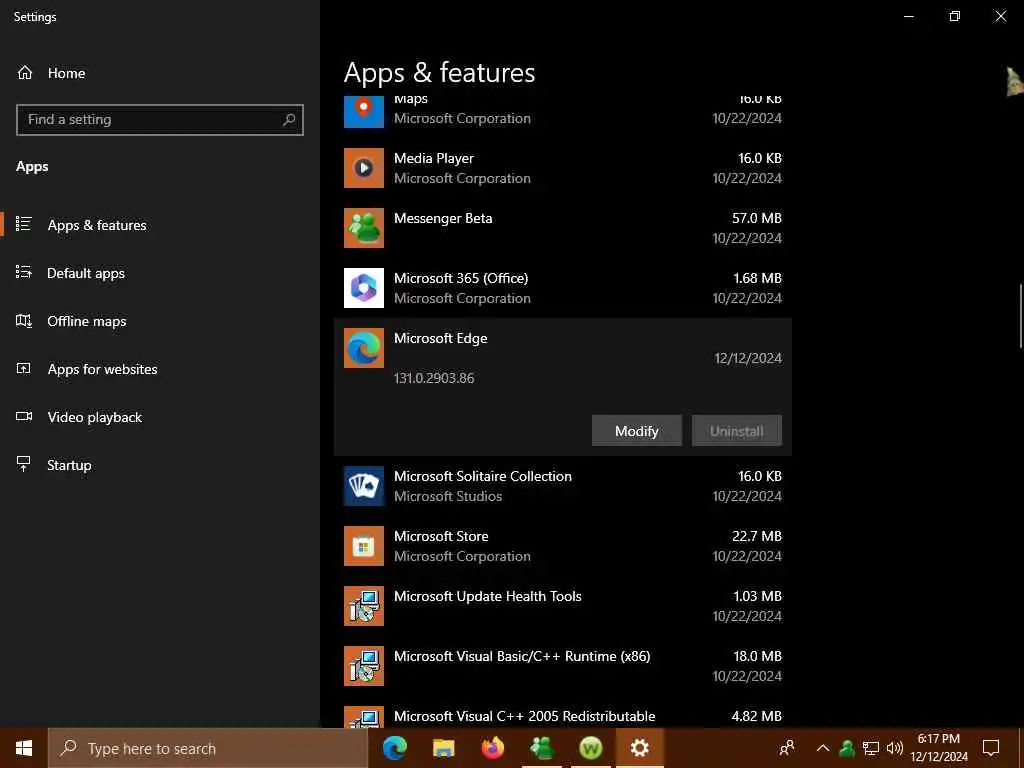Image resolution: width=1024 pixels, height=768 pixels.
Task: Open File Explorer from the taskbar
Action: click(443, 748)
